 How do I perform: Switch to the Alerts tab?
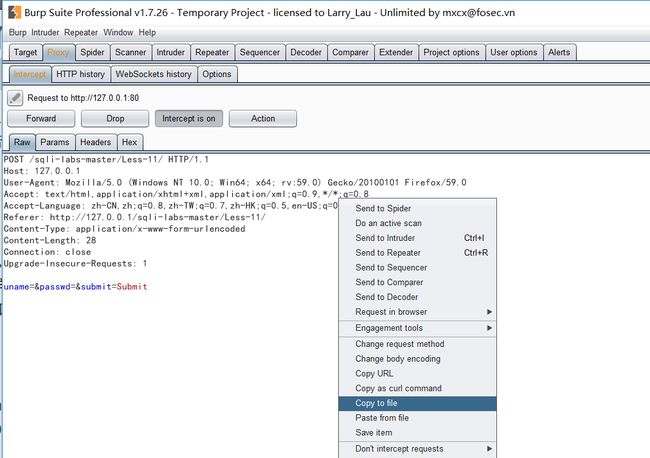[559, 52]
